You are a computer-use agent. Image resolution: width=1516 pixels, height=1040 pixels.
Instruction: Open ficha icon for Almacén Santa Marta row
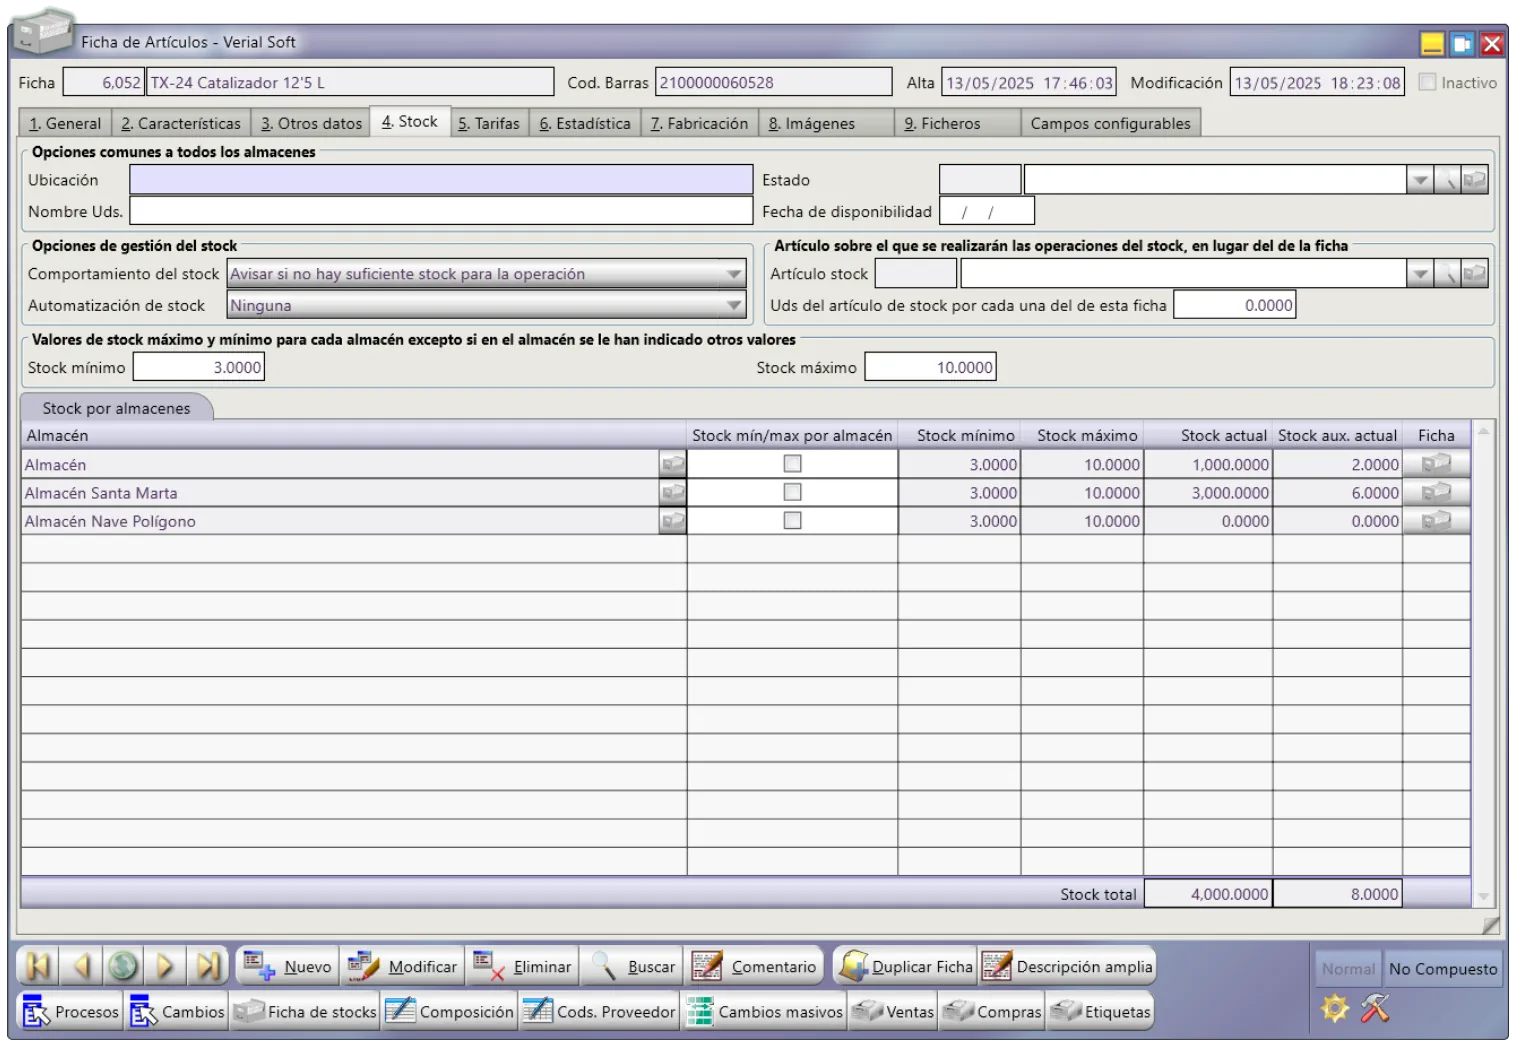click(1436, 493)
